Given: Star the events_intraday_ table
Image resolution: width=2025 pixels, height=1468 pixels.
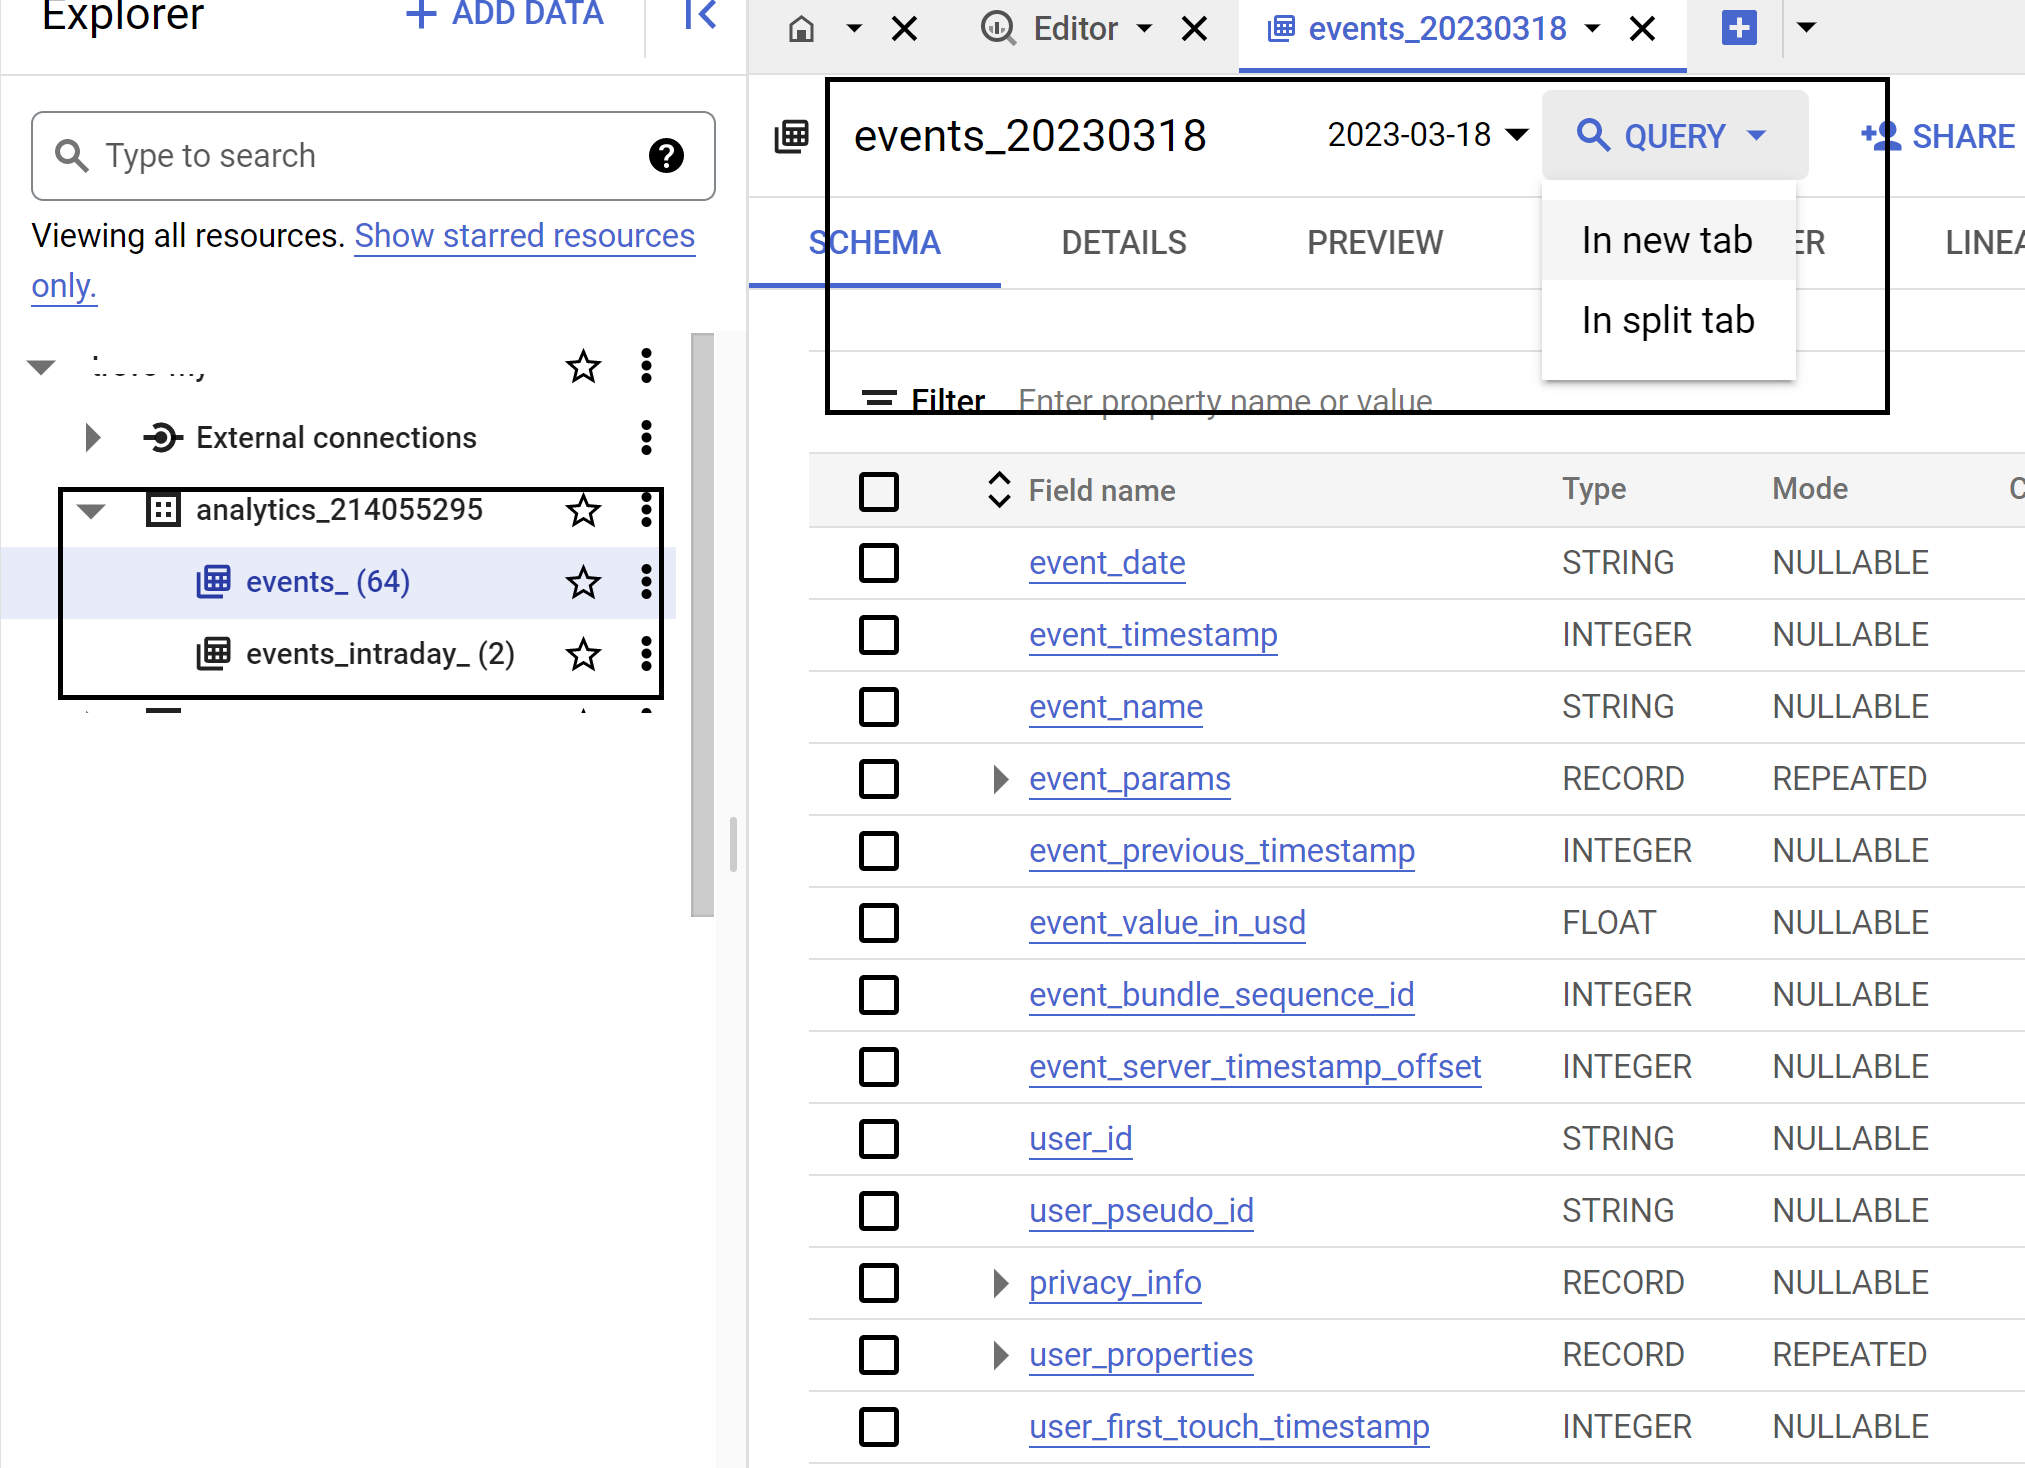Looking at the screenshot, I should 583,654.
